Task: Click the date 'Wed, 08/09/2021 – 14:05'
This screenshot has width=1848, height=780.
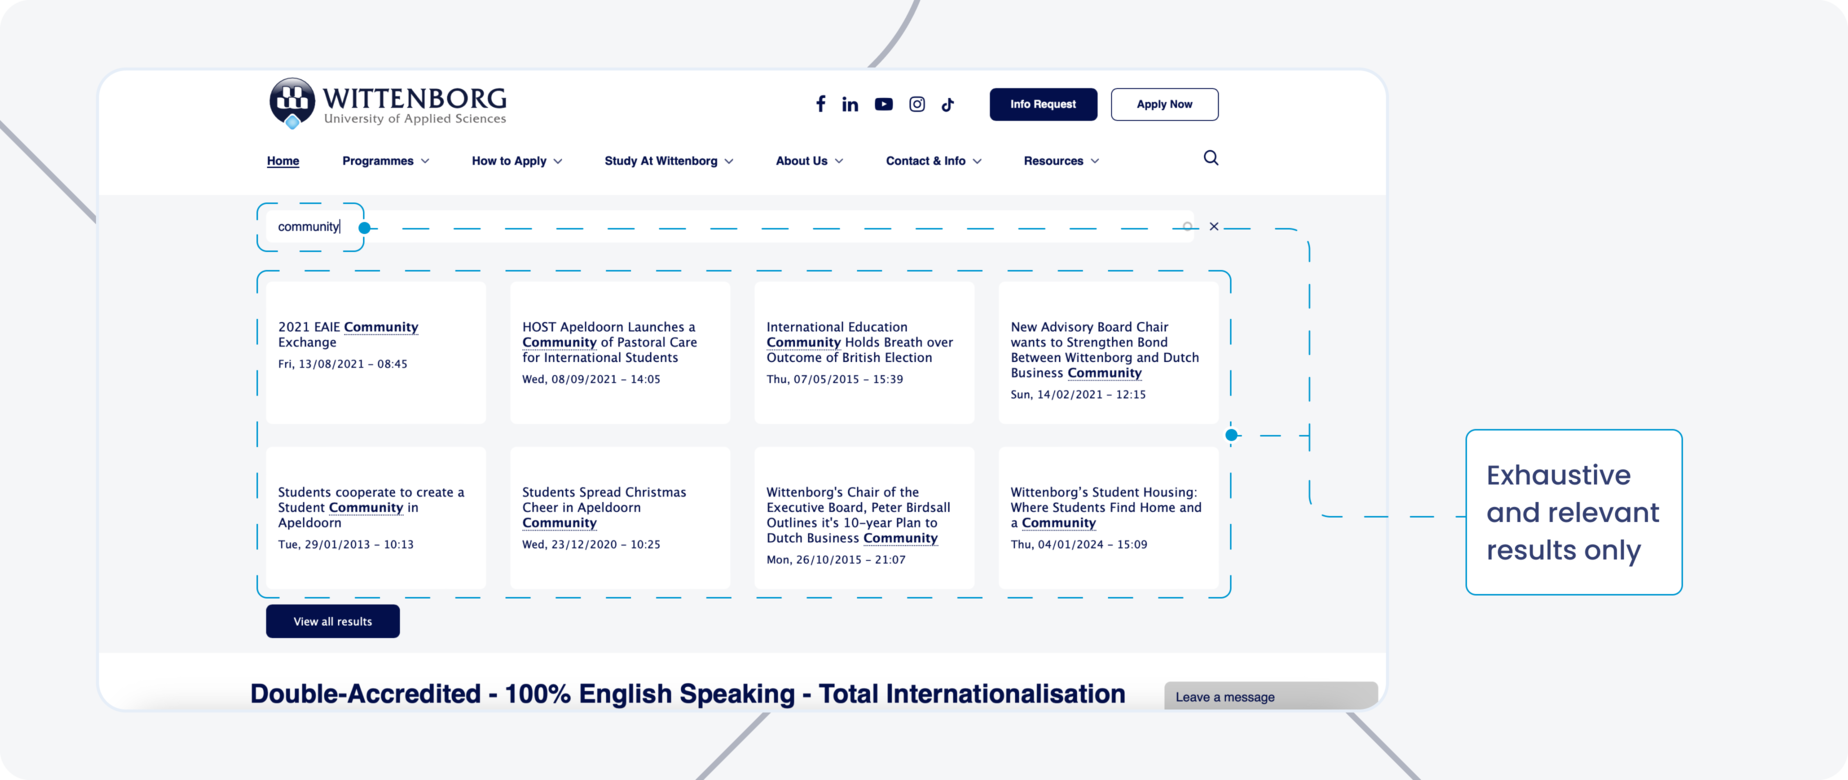Action: coord(591,379)
